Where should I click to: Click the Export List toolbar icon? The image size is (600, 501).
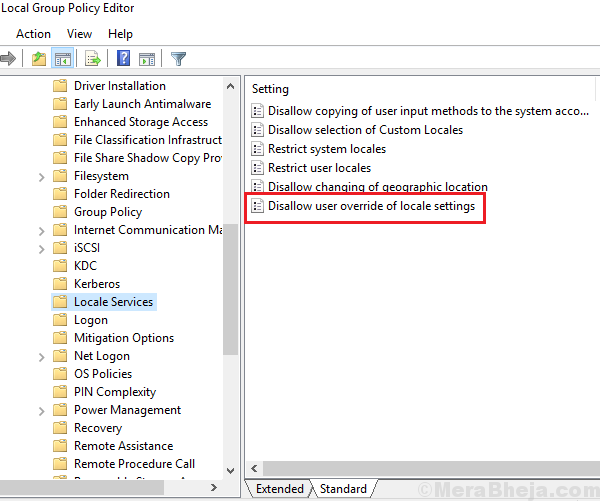coord(93,59)
